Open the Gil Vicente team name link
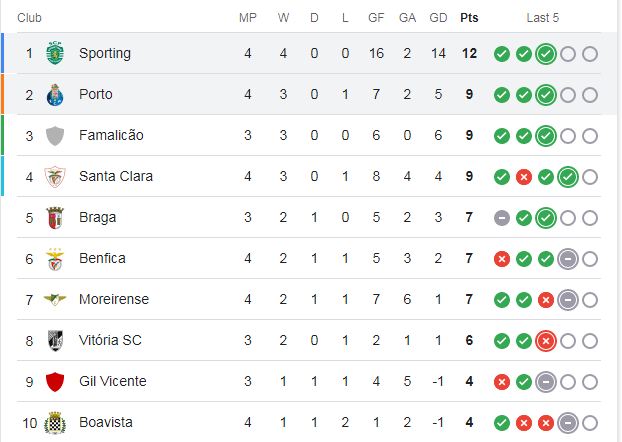 point(113,381)
